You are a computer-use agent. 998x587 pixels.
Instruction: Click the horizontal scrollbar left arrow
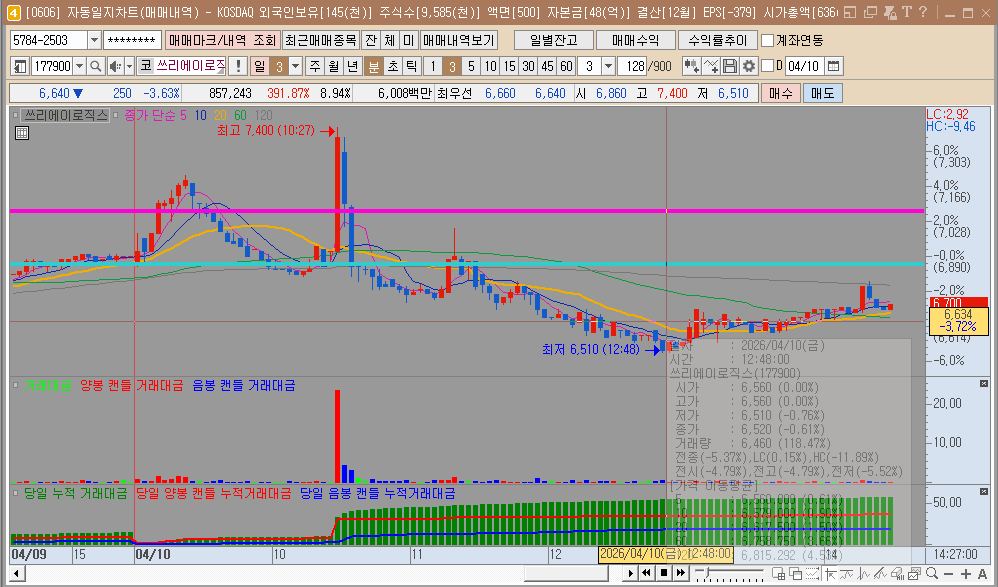[17, 574]
